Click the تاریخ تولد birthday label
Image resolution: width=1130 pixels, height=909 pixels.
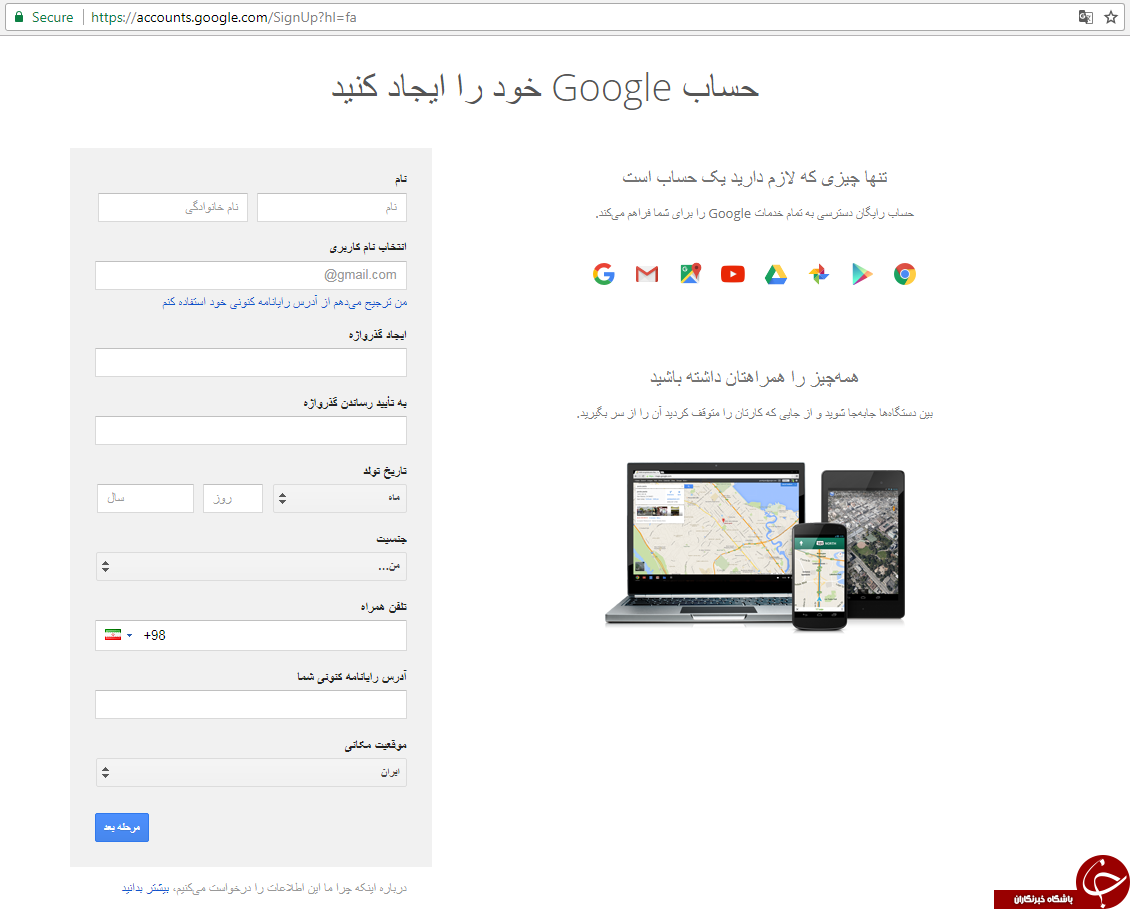tap(385, 471)
